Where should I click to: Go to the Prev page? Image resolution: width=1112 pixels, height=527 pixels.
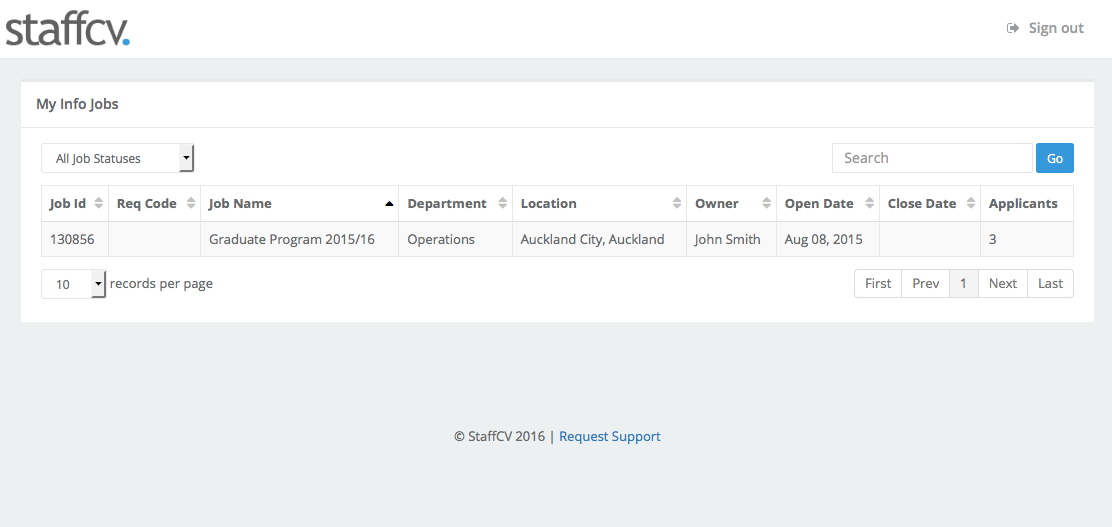[925, 284]
